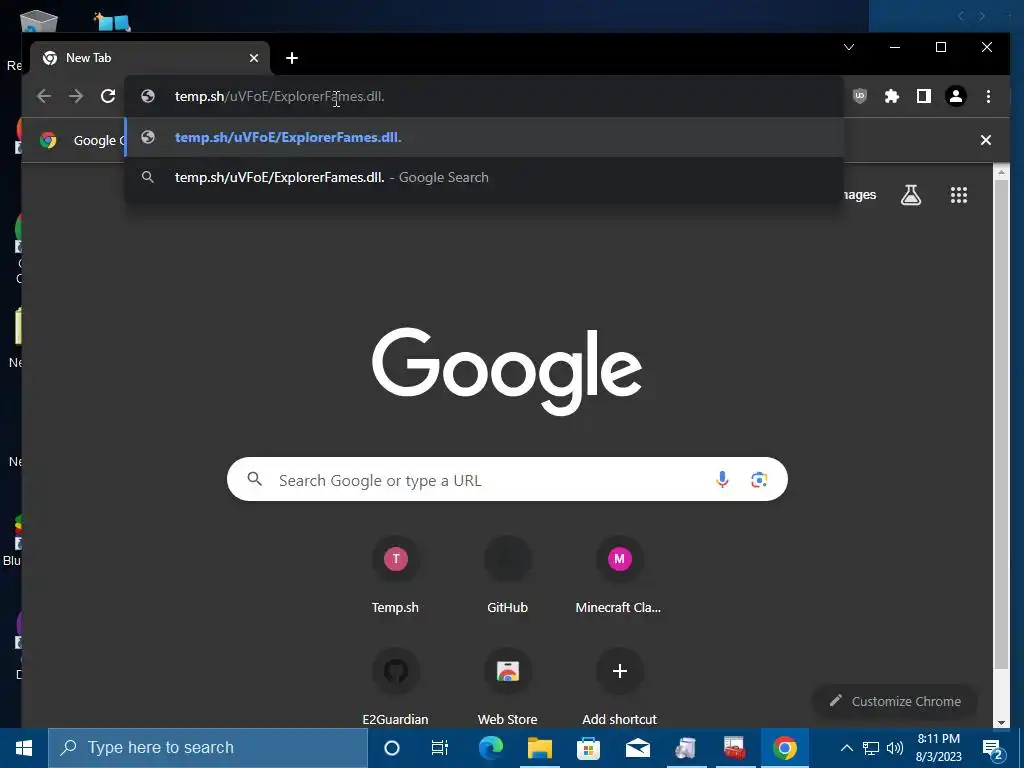Select the New Tab tab

tap(150, 58)
